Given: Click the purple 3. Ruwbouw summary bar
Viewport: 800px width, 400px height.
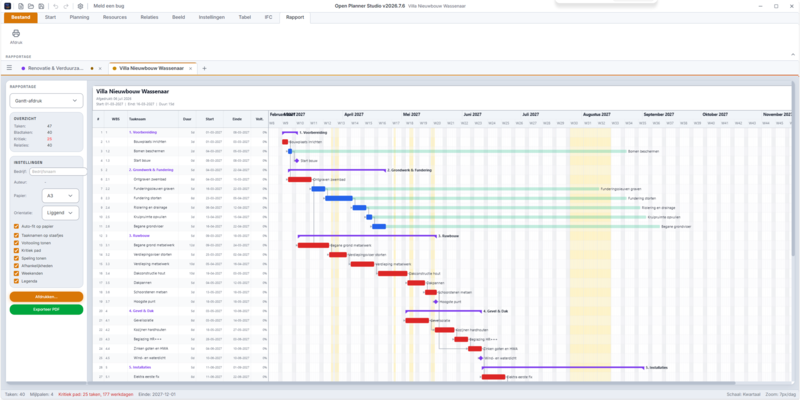Looking at the screenshot, I should pyautogui.click(x=367, y=236).
